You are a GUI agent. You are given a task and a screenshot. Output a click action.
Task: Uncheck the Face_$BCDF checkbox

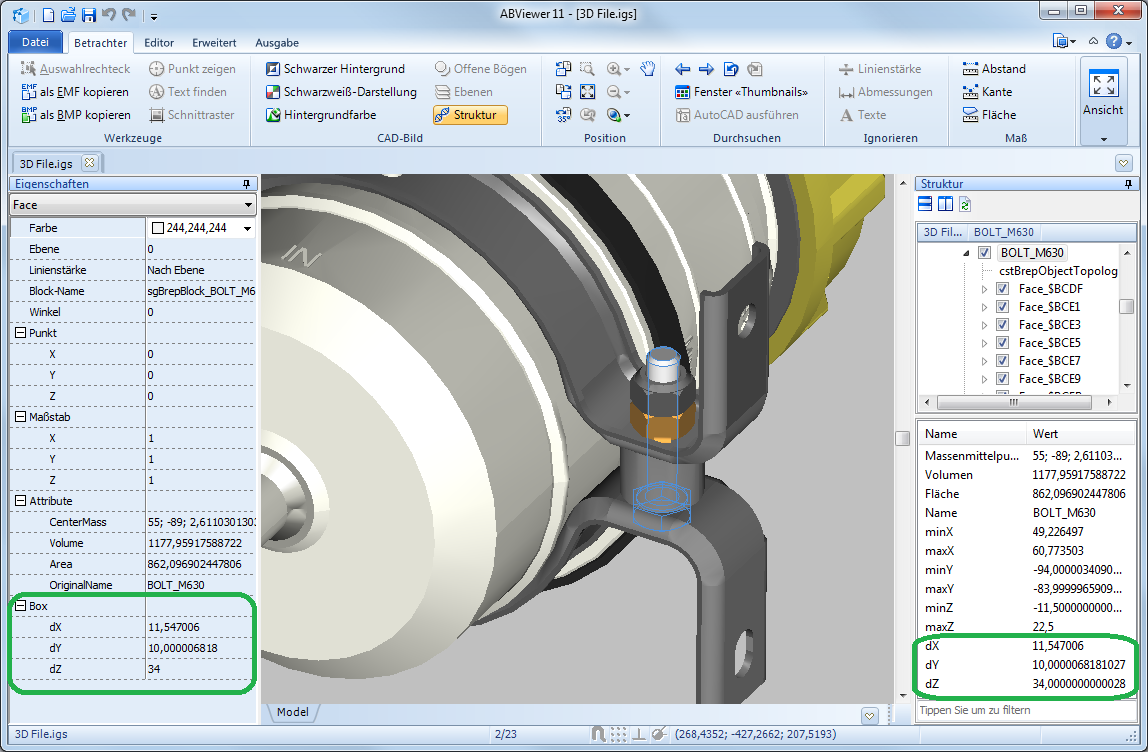[x=1003, y=289]
